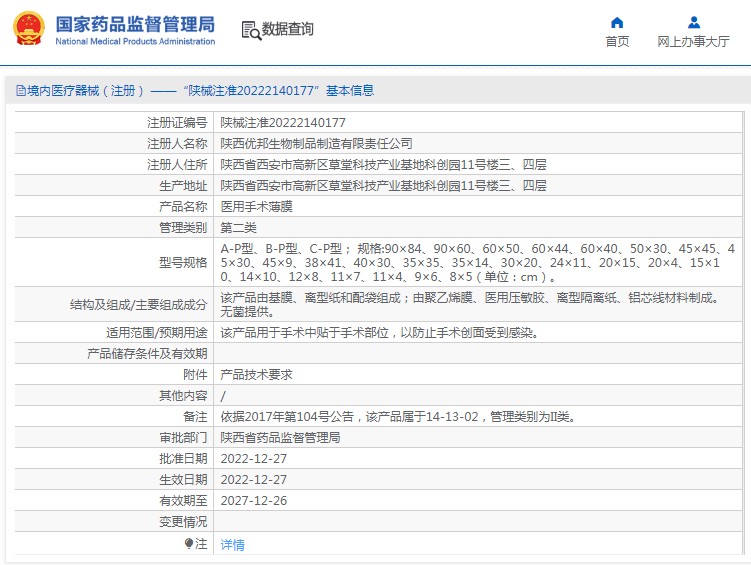The width and height of the screenshot is (751, 565).
Task: Click the 结构及组成 composition description
Action: click(469, 305)
